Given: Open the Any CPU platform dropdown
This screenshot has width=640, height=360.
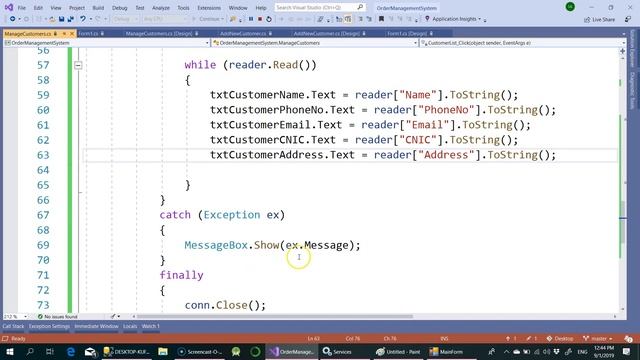Looking at the screenshot, I should (x=165, y=19).
